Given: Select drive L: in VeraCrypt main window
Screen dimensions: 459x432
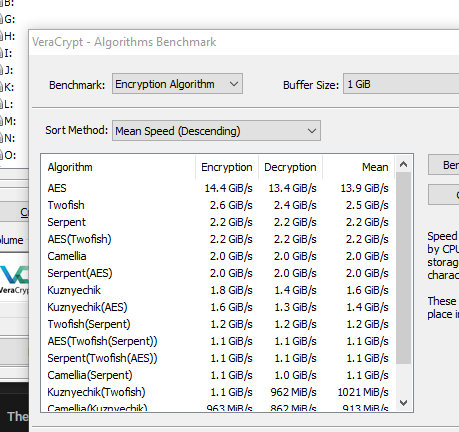Looking at the screenshot, I should 7,104.
